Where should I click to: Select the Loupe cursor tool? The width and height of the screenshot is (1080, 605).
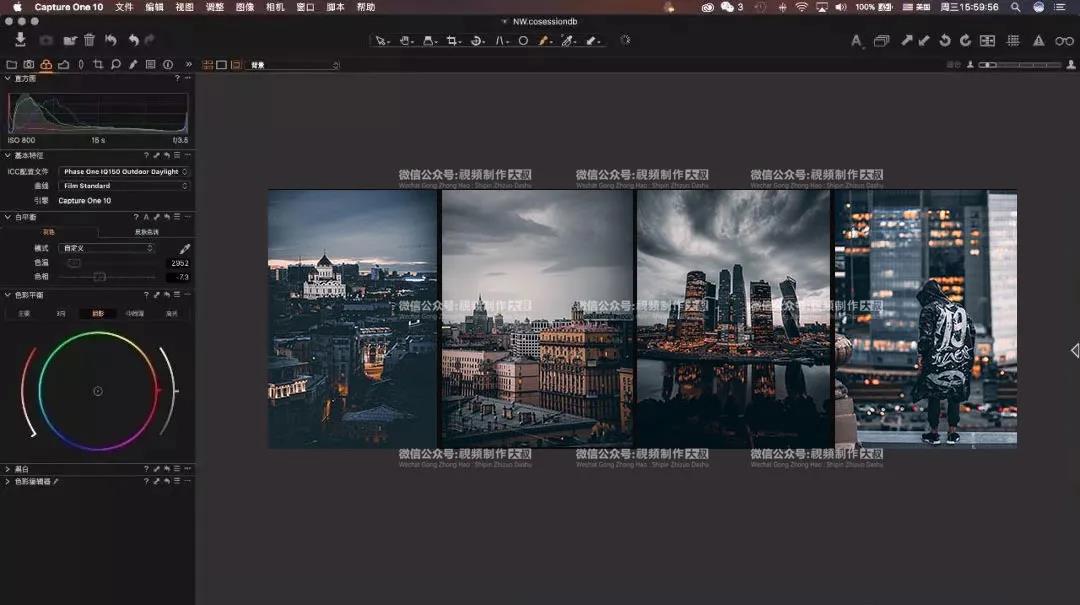tap(429, 41)
